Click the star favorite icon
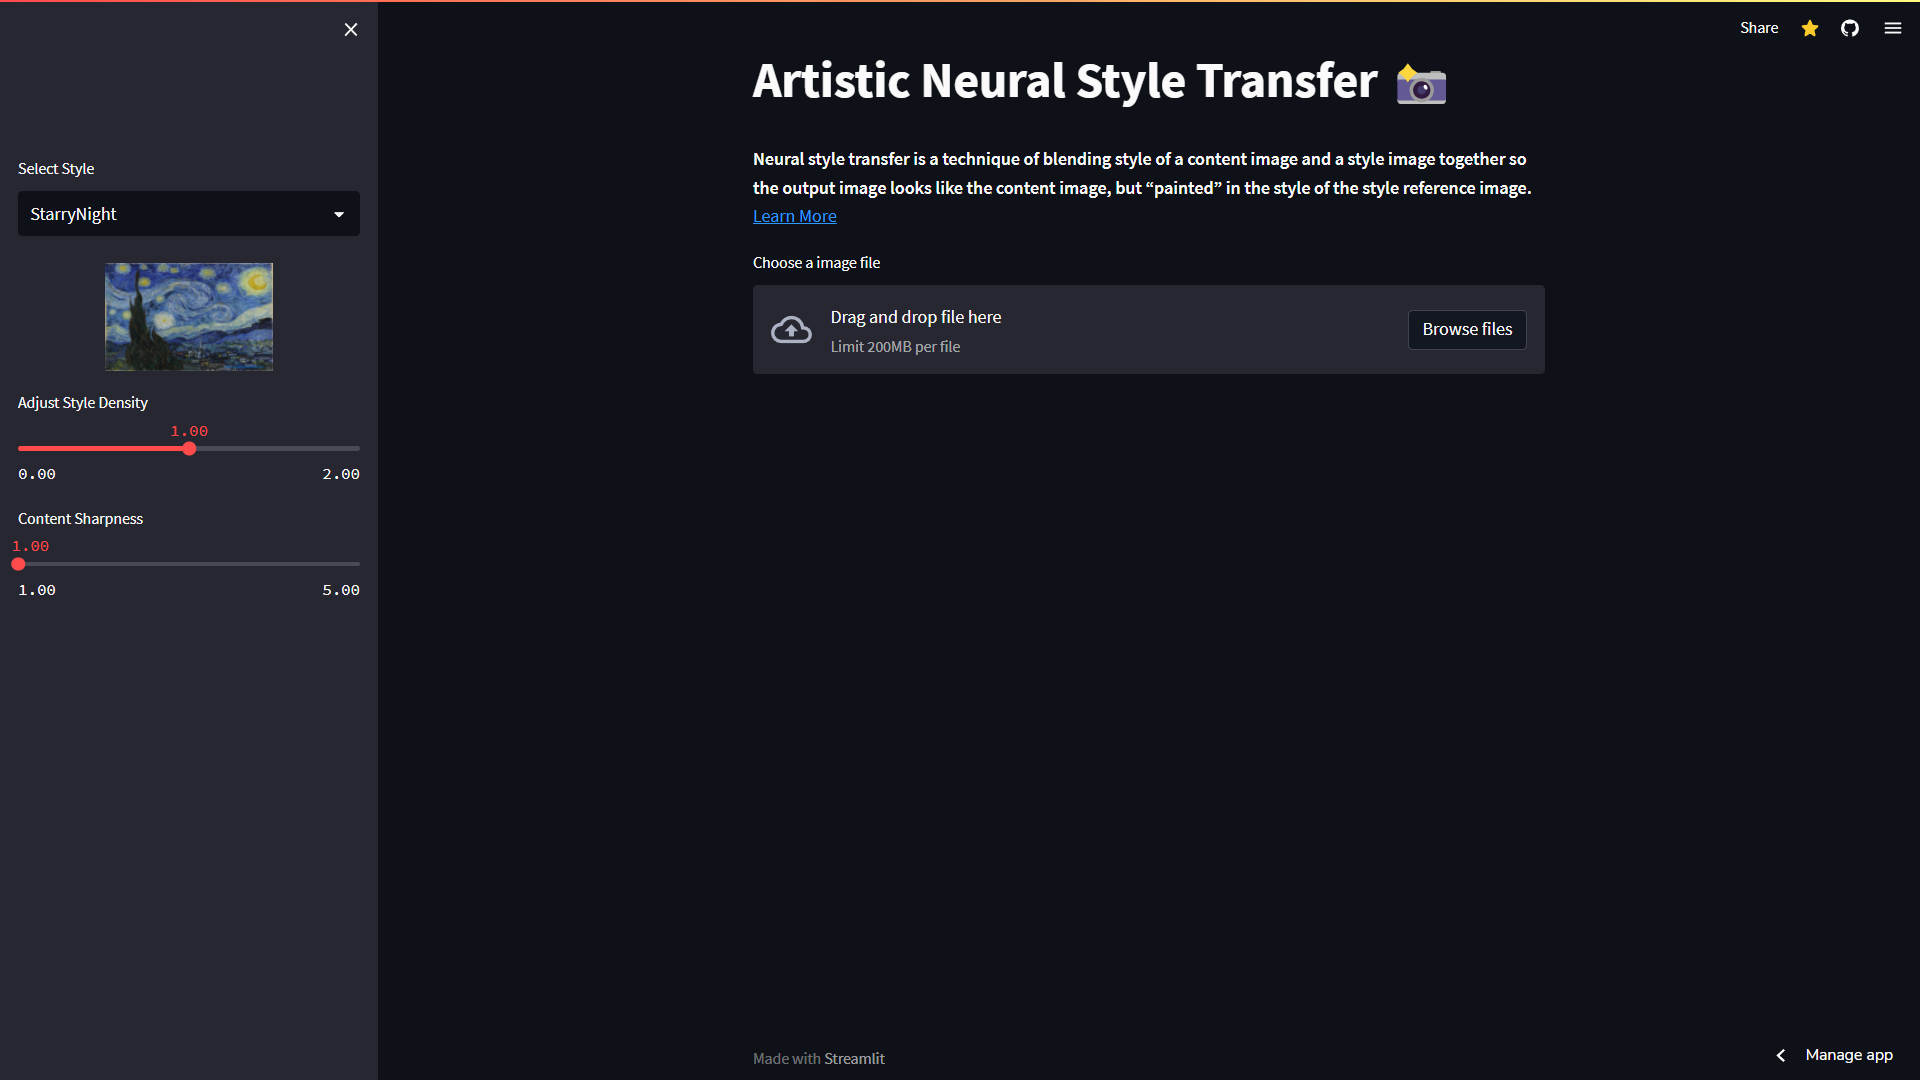The width and height of the screenshot is (1920, 1080). click(x=1810, y=28)
